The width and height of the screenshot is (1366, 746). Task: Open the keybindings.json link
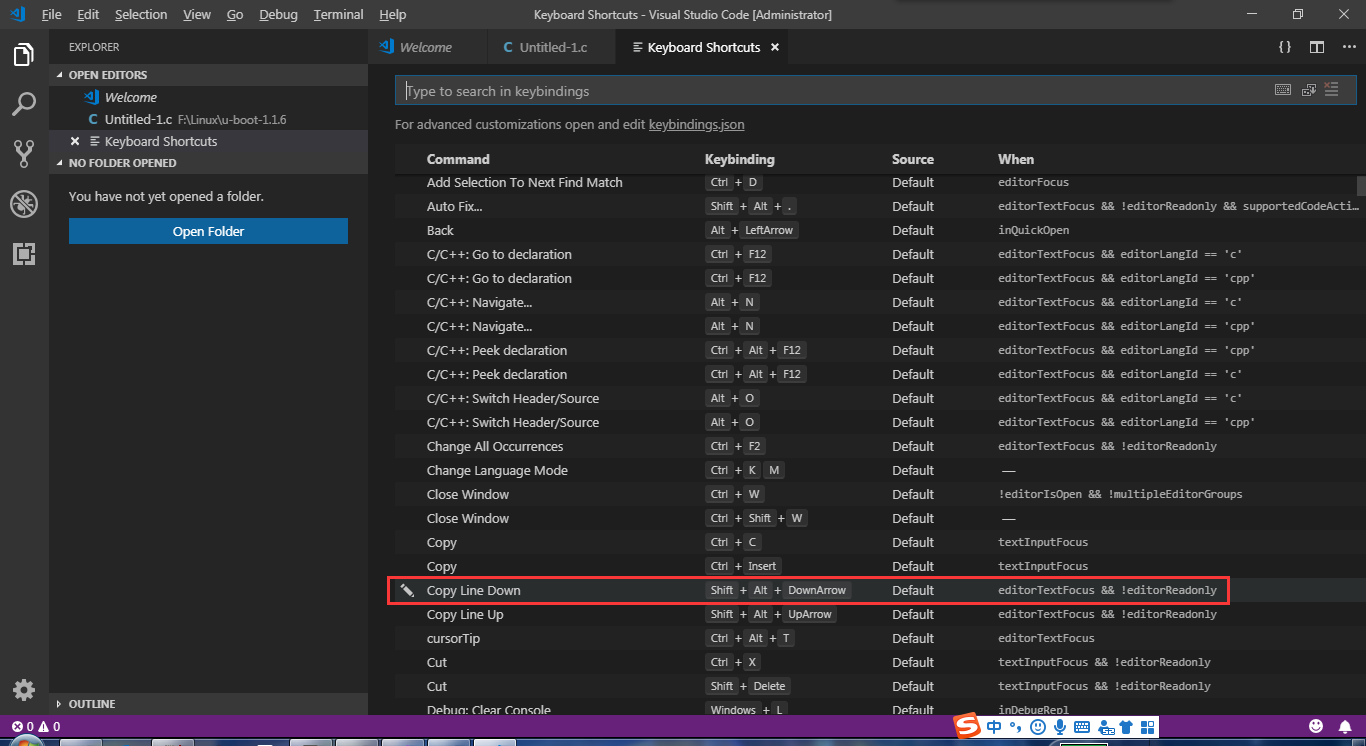(697, 124)
